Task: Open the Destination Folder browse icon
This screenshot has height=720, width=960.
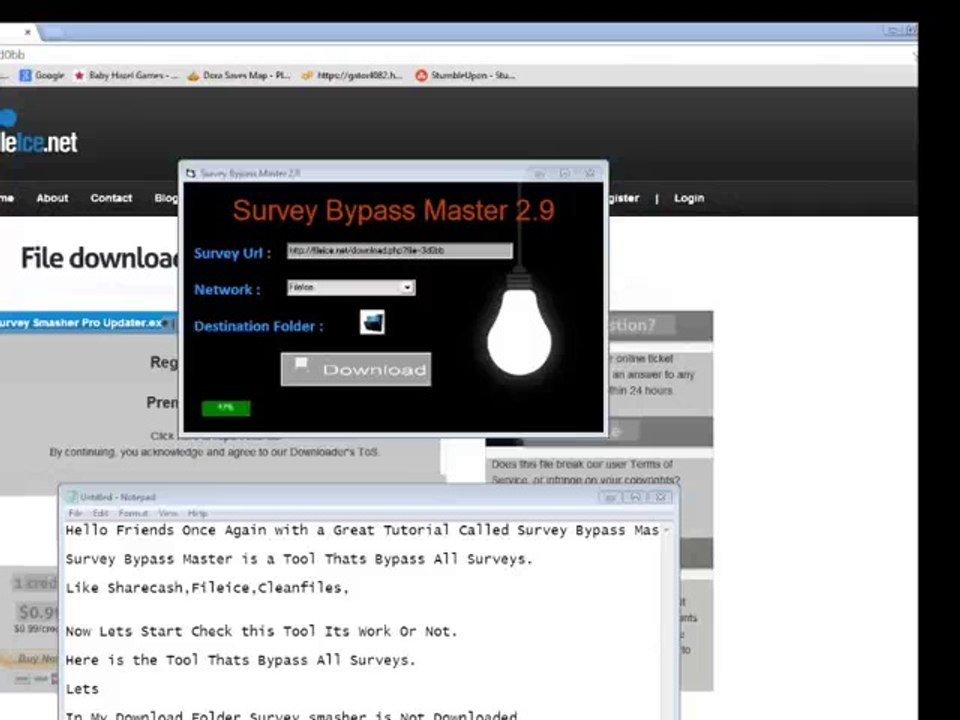Action: pyautogui.click(x=372, y=322)
